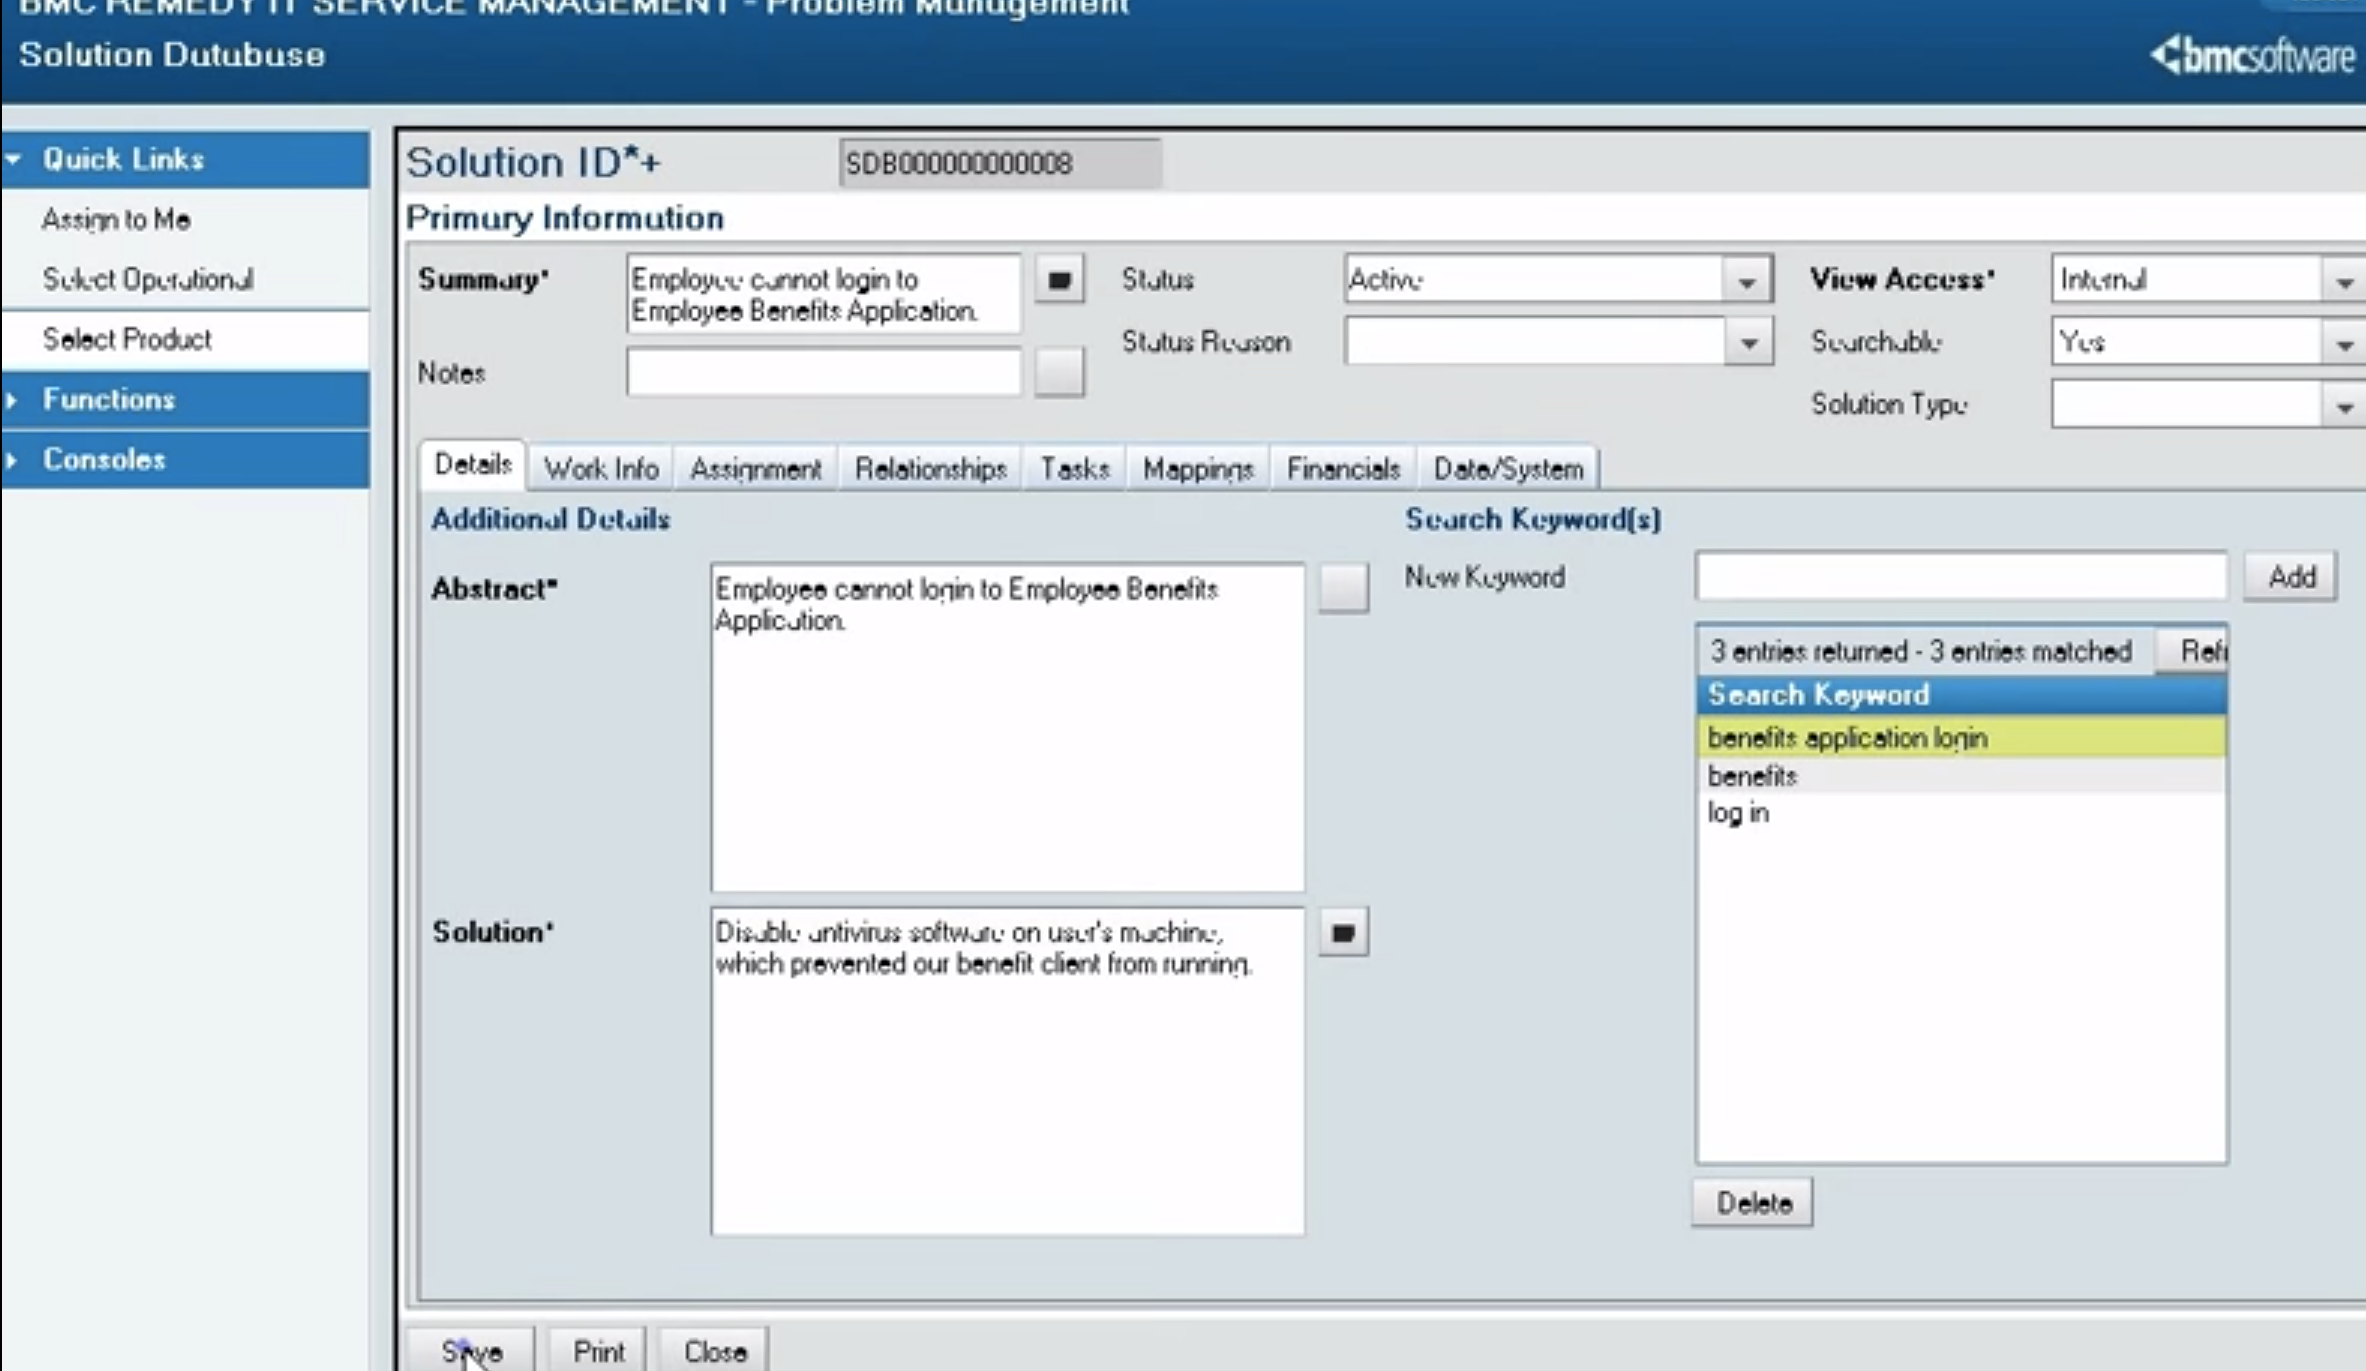The image size is (2366, 1371).
Task: Select the 'benefits' keyword entry
Action: click(x=1752, y=776)
